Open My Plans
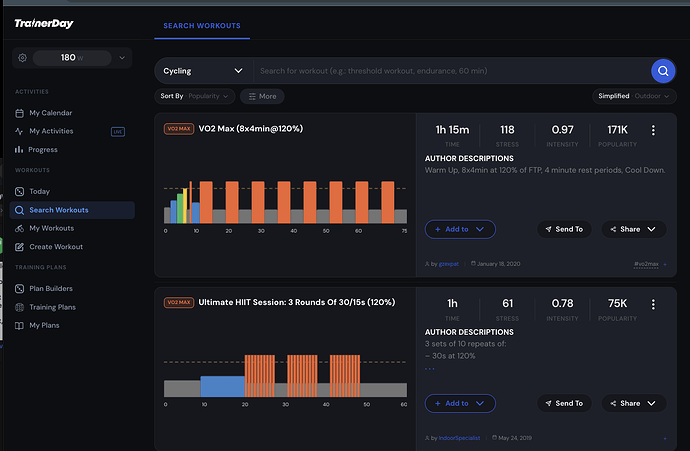This screenshot has width=690, height=451. pyautogui.click(x=44, y=326)
